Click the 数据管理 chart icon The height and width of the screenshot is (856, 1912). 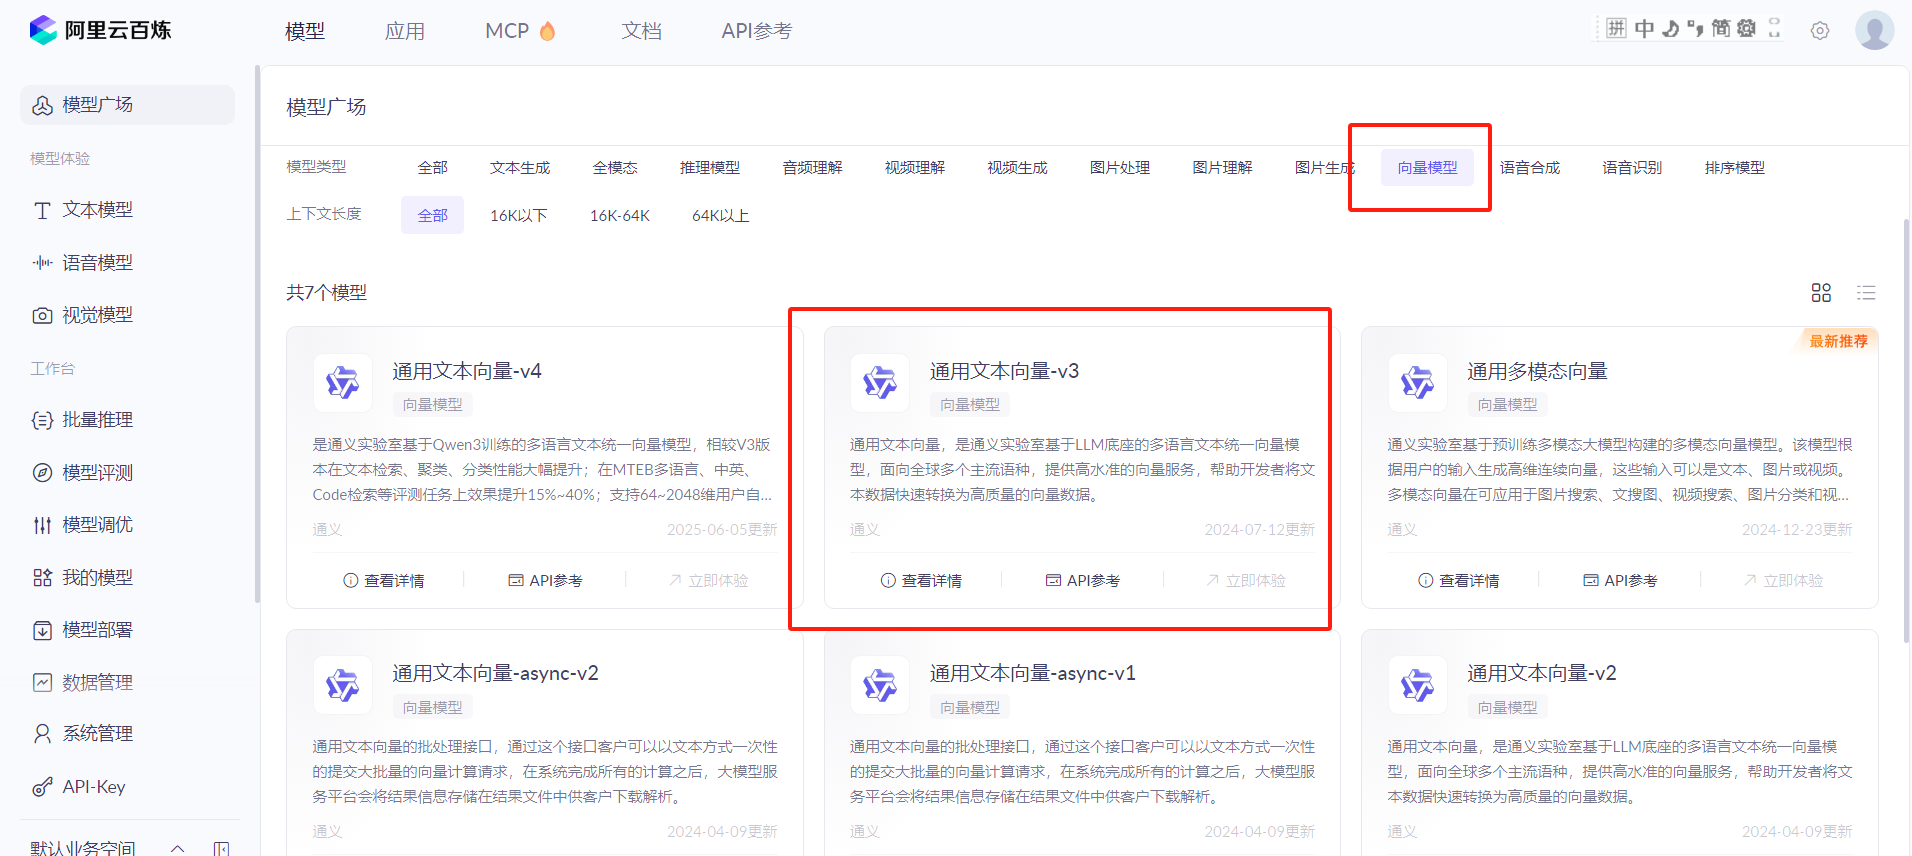click(x=42, y=683)
